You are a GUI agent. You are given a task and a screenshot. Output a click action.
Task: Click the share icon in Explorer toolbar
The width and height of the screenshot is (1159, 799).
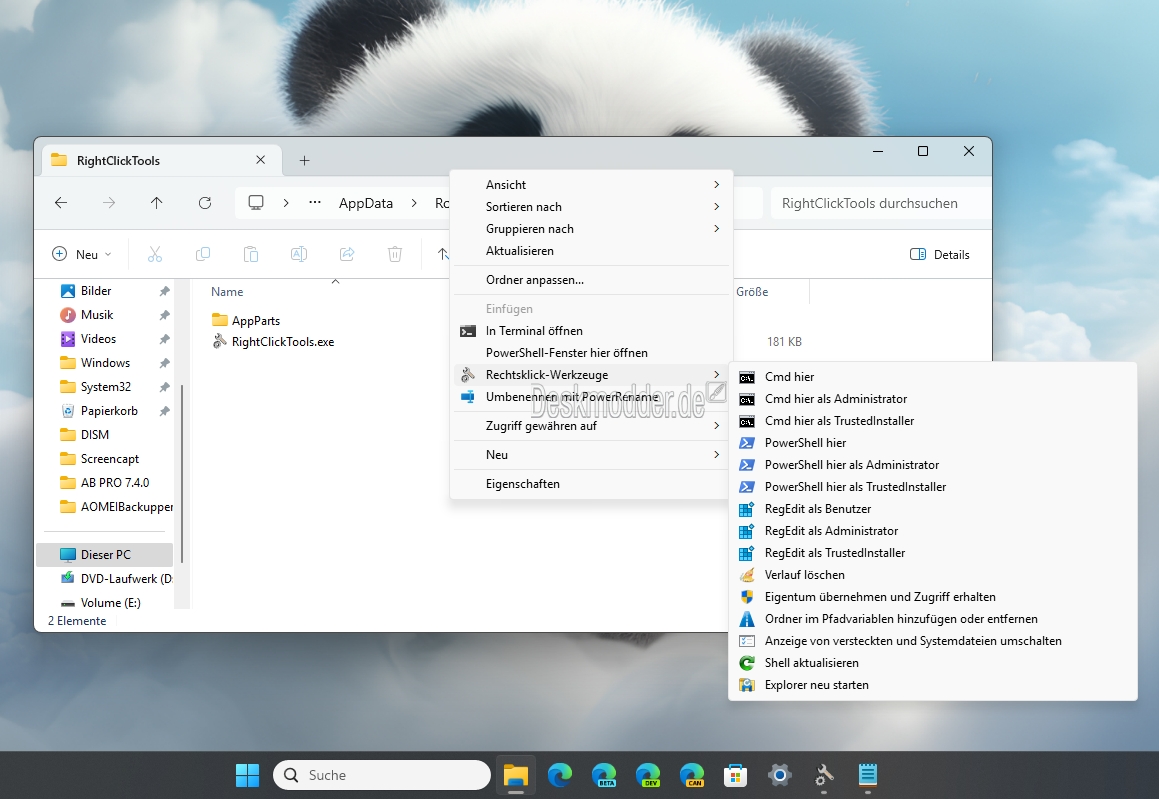click(347, 254)
